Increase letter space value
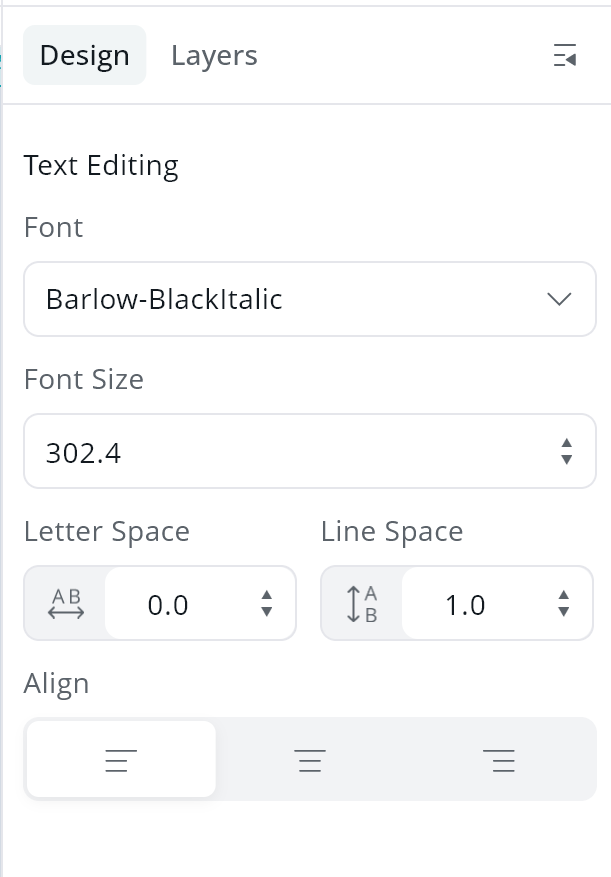This screenshot has height=877, width=611. click(267, 596)
